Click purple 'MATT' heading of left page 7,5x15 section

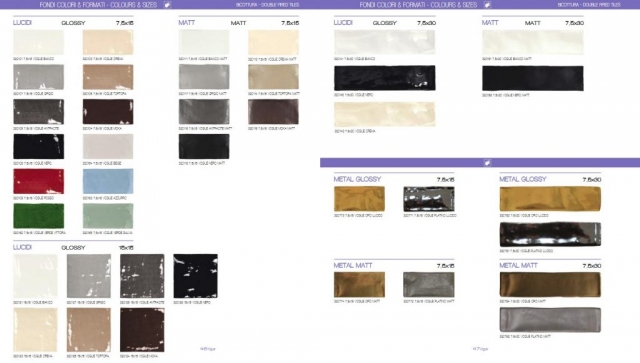click(187, 23)
